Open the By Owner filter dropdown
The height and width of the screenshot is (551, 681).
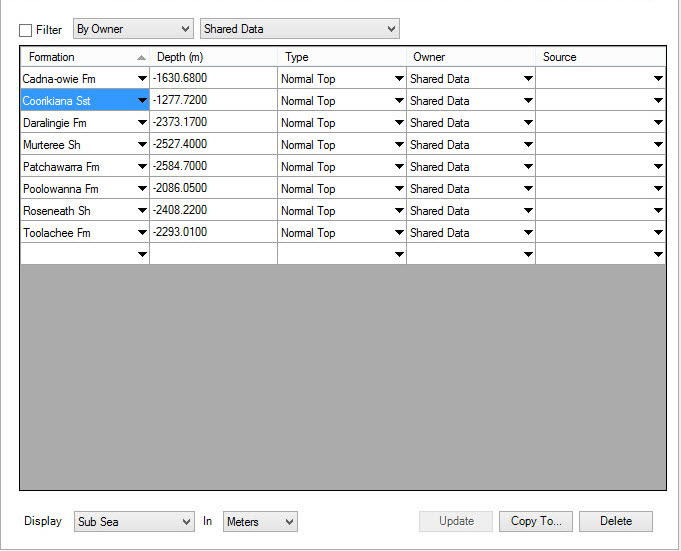click(133, 29)
